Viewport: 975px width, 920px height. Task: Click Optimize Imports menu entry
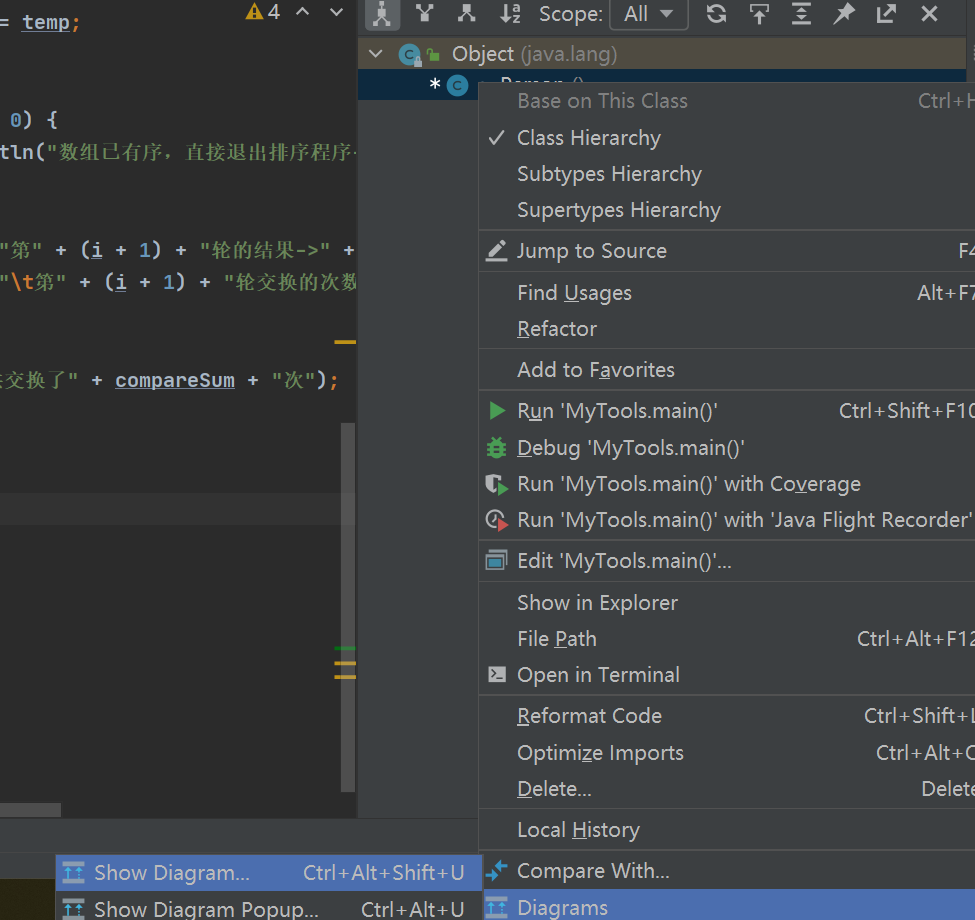pyautogui.click(x=727, y=752)
